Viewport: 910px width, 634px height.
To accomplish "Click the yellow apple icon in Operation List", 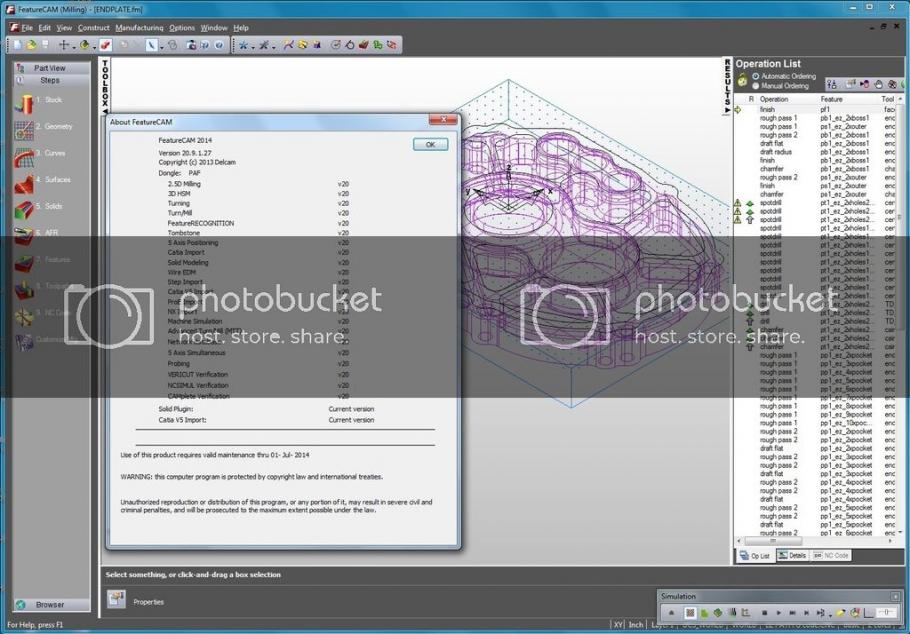I will click(x=742, y=81).
